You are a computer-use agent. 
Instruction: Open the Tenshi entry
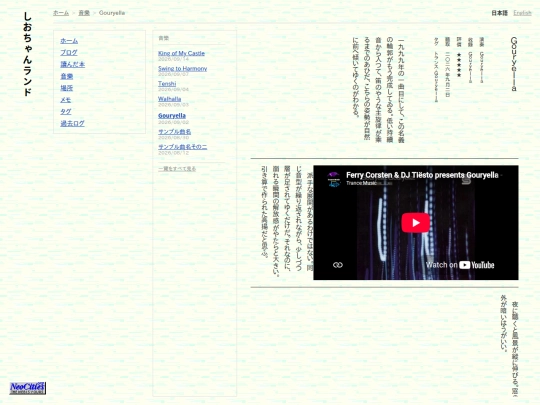pos(167,84)
